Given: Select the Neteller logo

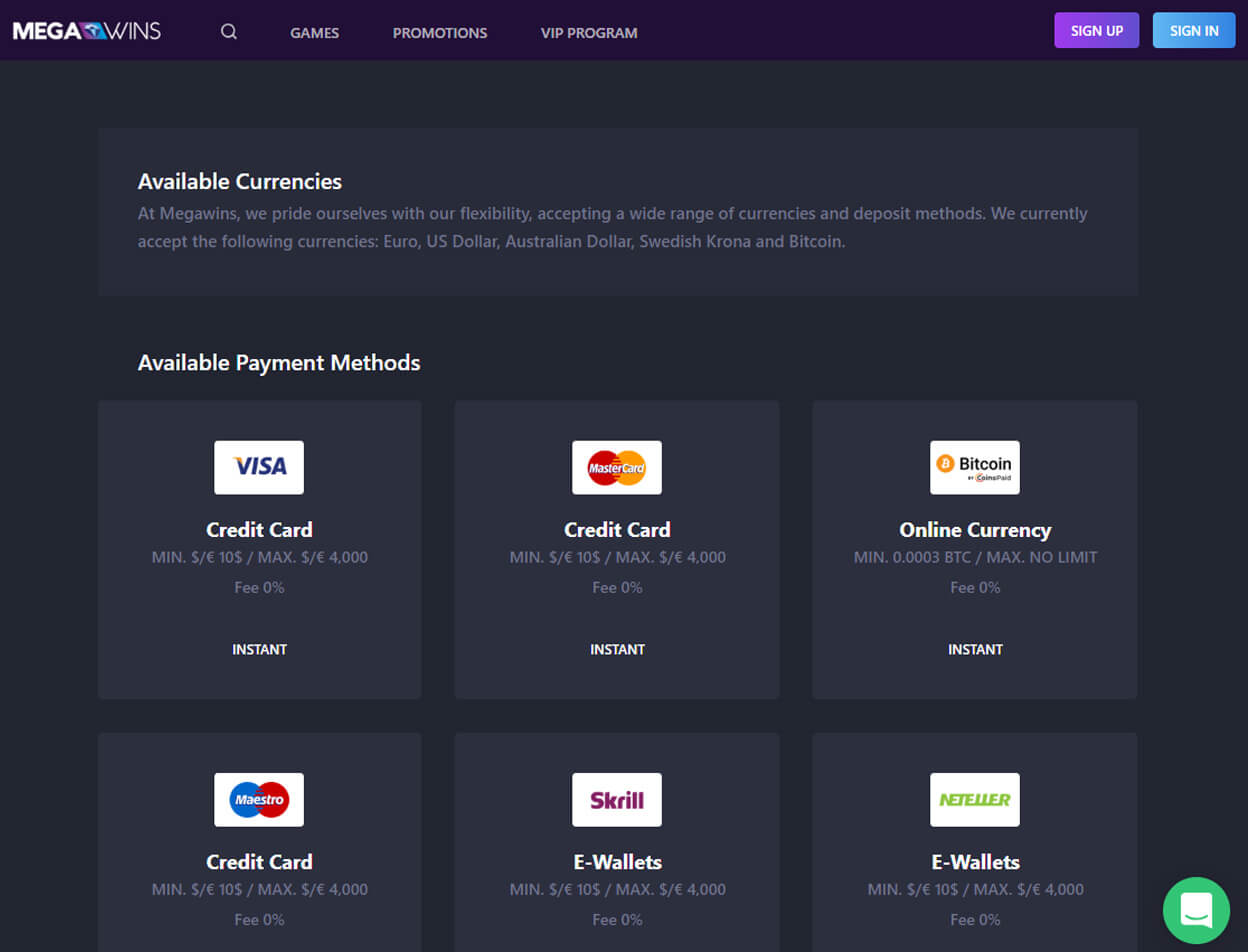Looking at the screenshot, I should [975, 799].
